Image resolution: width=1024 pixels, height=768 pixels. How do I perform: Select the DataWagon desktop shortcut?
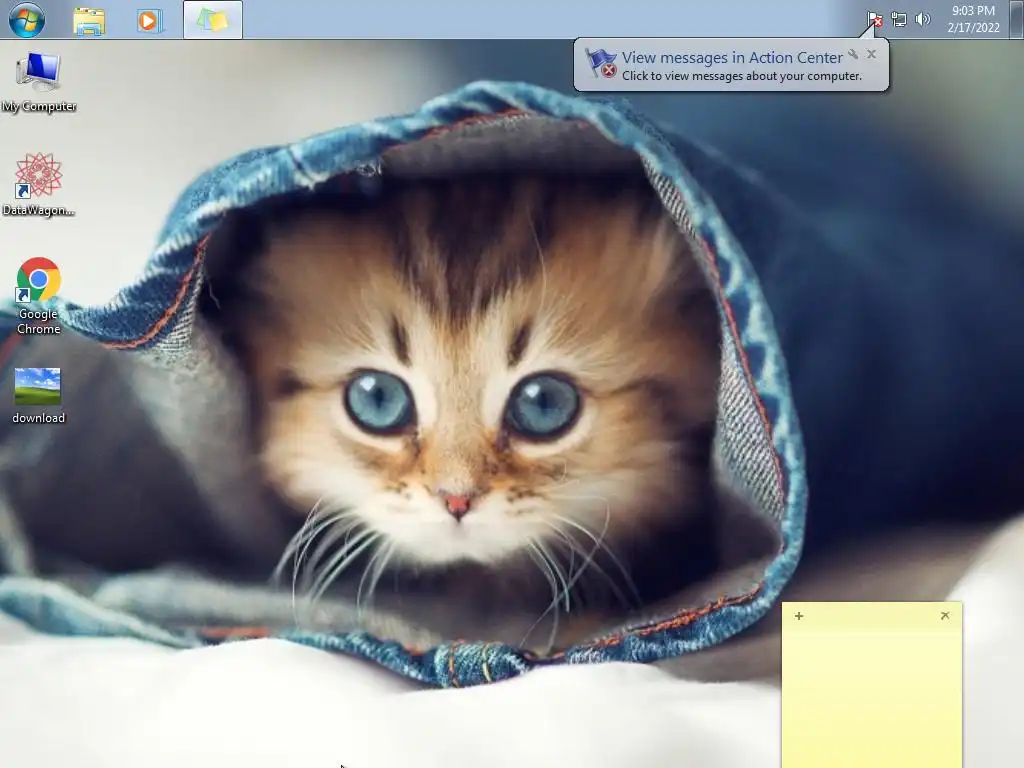pyautogui.click(x=39, y=185)
